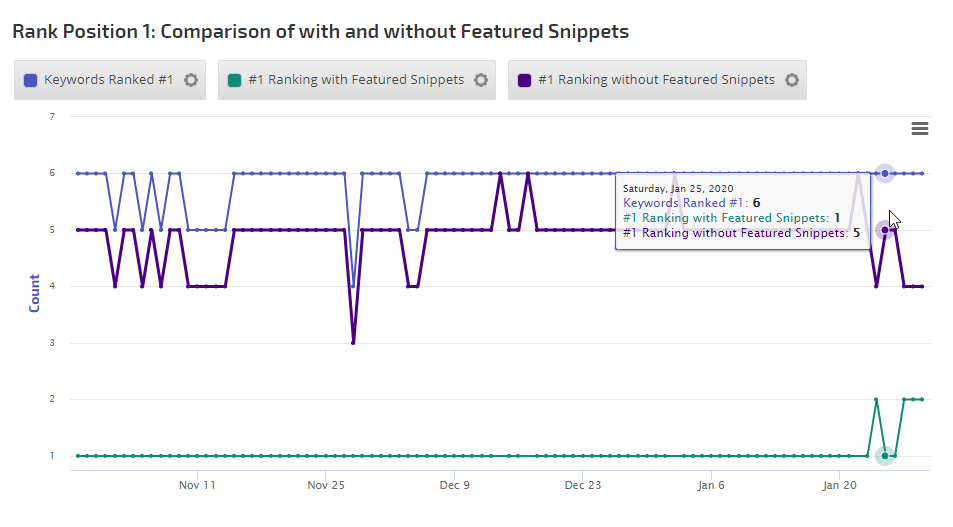The width and height of the screenshot is (953, 527).
Task: Click gear icon for With Featured Snippets series
Action: (x=480, y=80)
